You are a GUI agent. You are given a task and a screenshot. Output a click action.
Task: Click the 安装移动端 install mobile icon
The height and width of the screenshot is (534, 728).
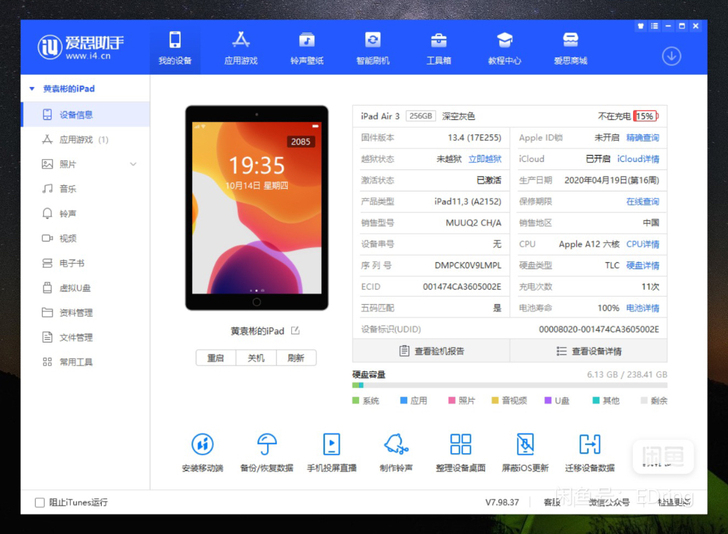pos(202,444)
